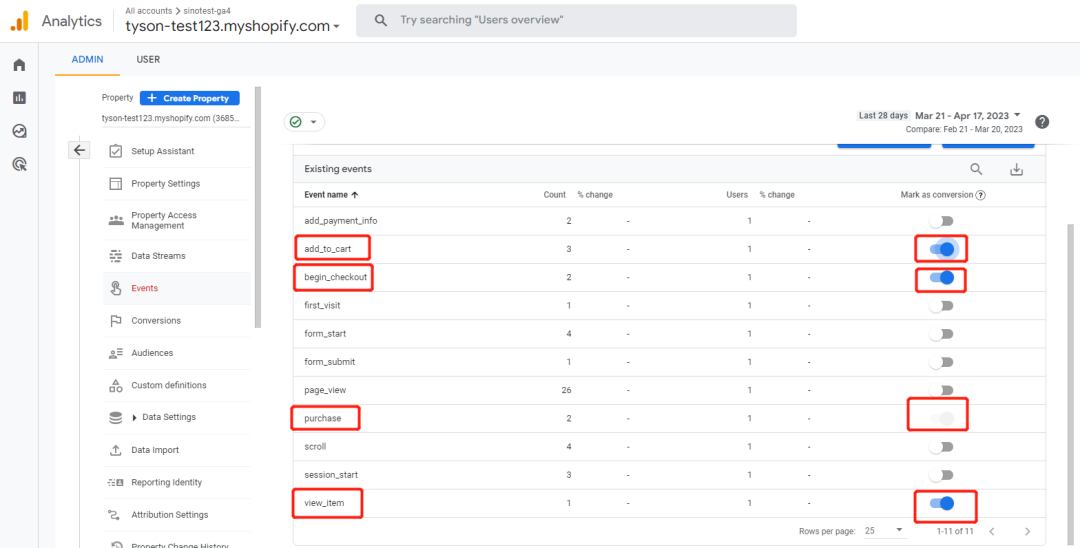Expand the Data Settings section
Viewport: 1080px width, 548px height.
tap(135, 418)
